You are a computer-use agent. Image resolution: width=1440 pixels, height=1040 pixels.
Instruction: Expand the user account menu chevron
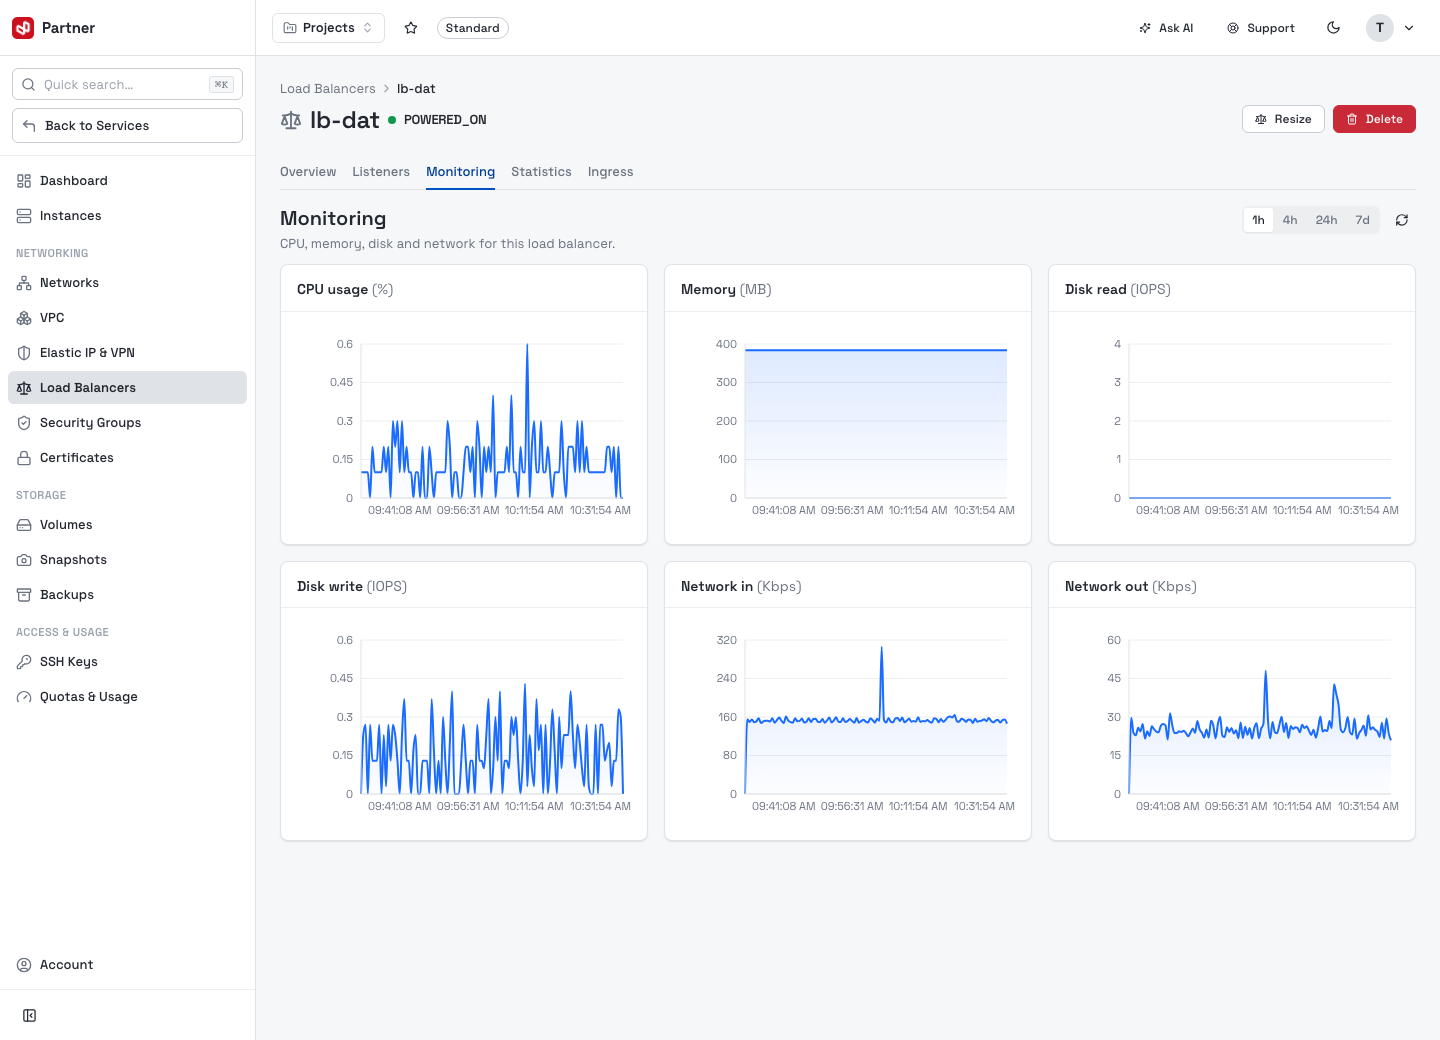(x=1409, y=28)
